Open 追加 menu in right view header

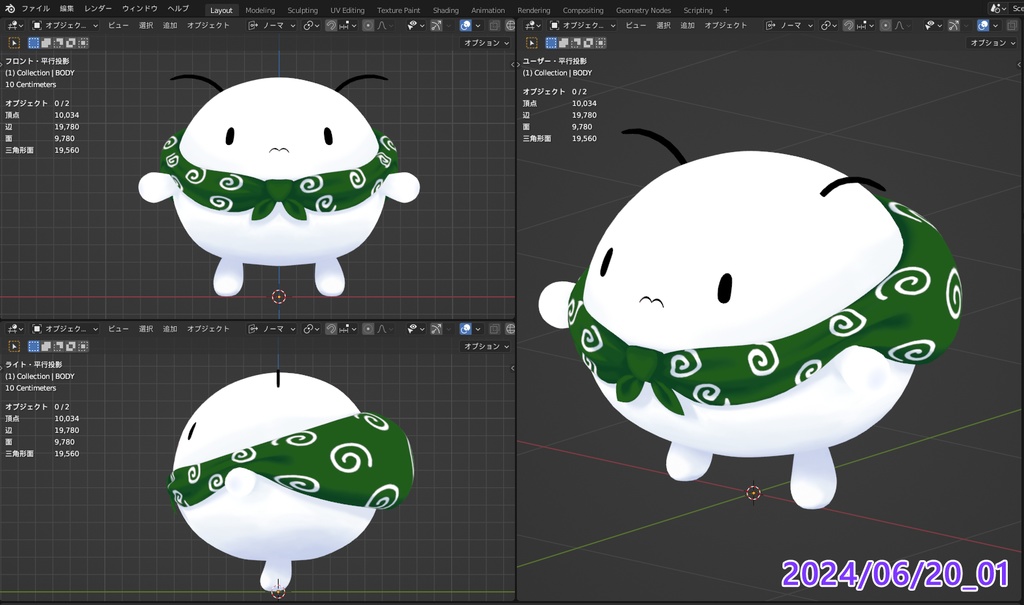point(170,329)
